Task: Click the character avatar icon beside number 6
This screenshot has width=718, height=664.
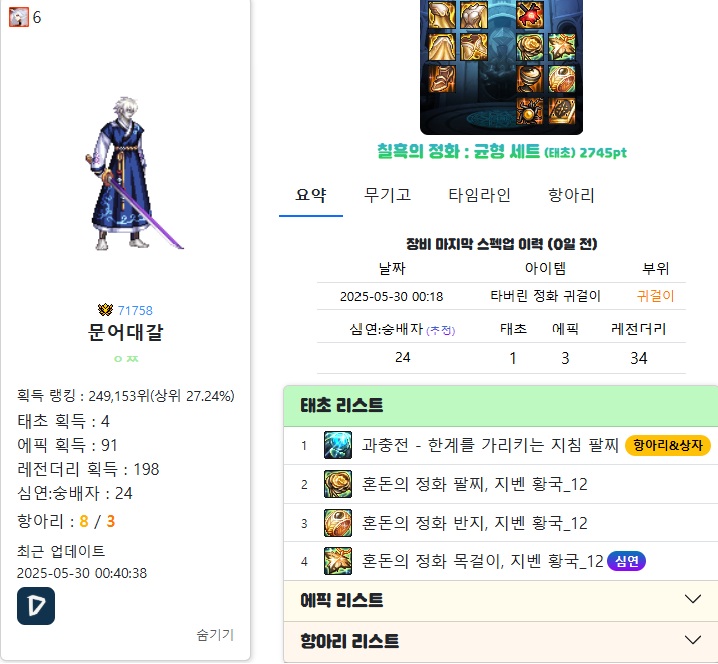Action: 19,17
